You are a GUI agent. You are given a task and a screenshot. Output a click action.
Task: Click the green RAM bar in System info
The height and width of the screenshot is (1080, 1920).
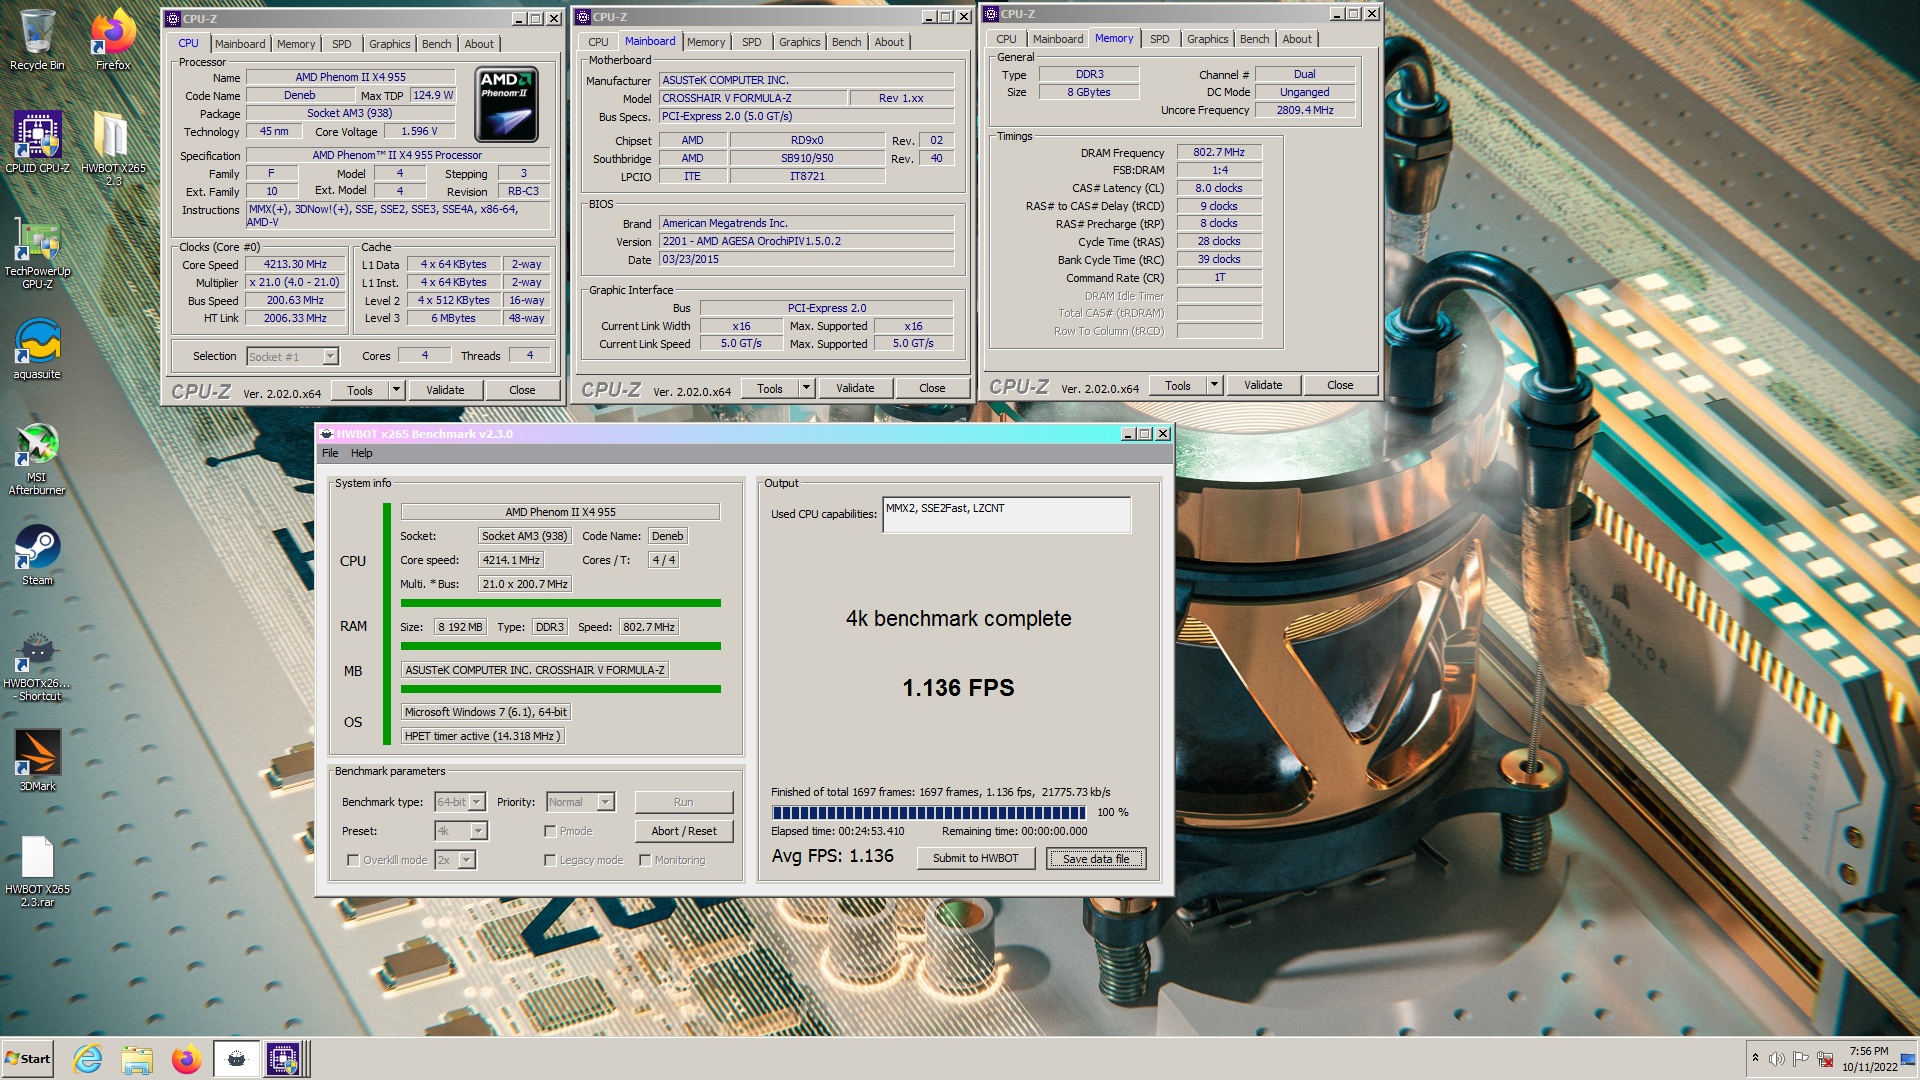pyautogui.click(x=560, y=646)
